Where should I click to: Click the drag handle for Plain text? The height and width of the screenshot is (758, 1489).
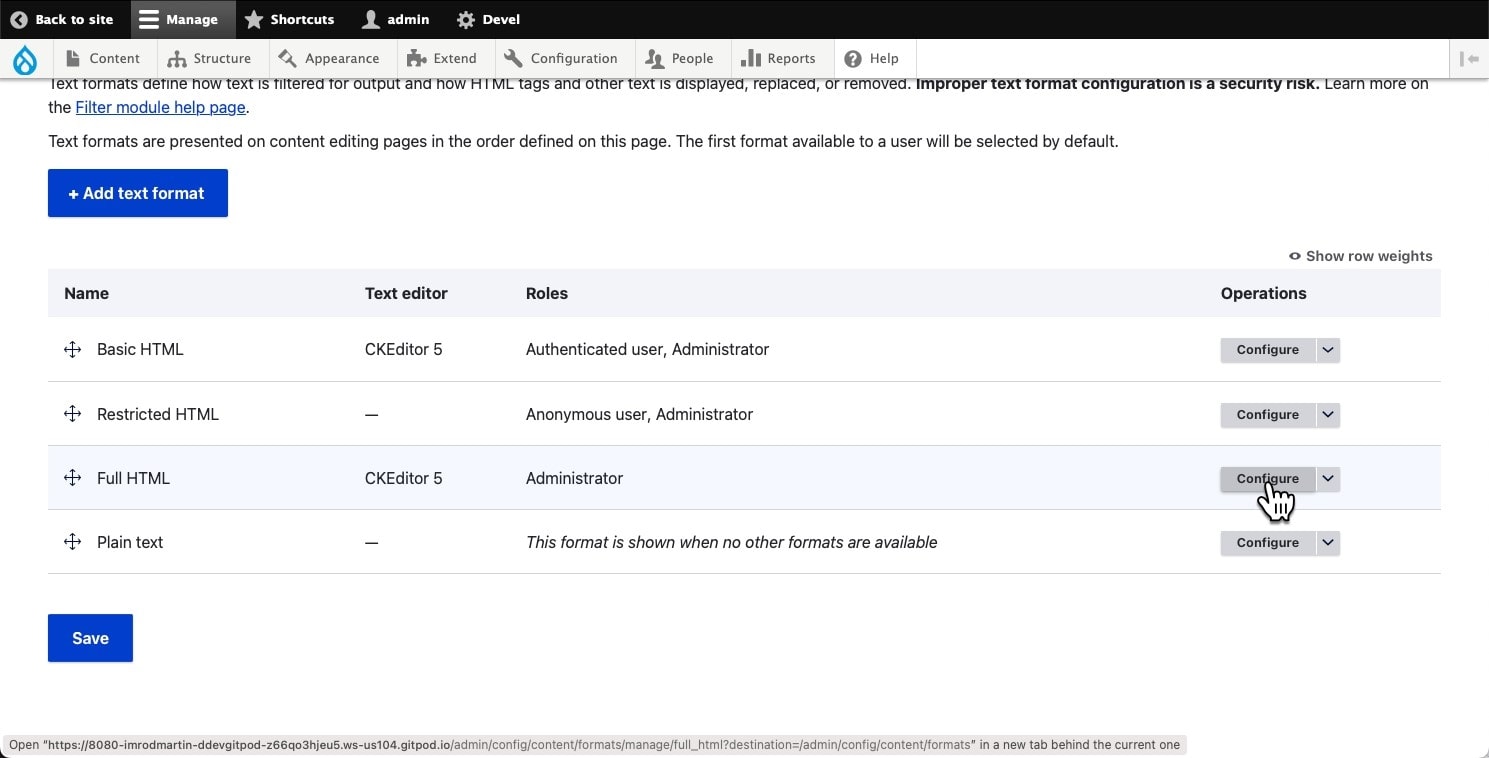click(72, 542)
